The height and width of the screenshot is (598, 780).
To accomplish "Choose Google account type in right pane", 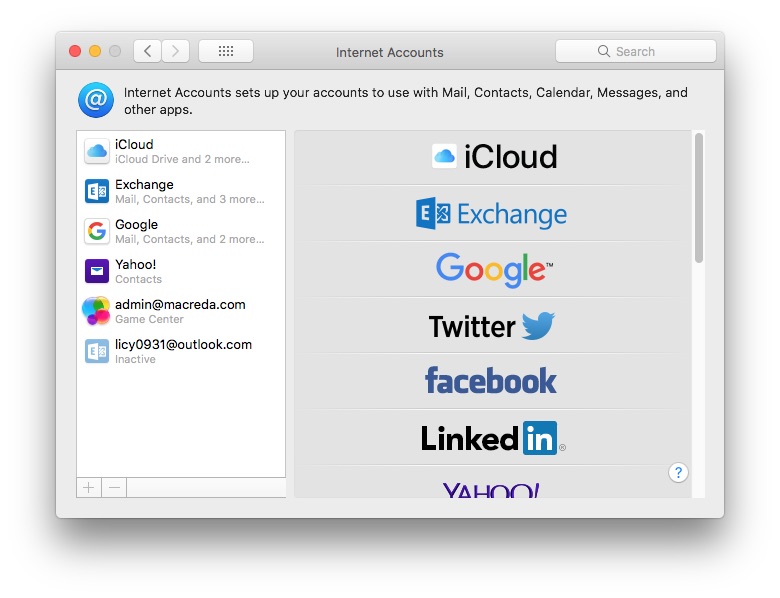I will click(x=494, y=270).
